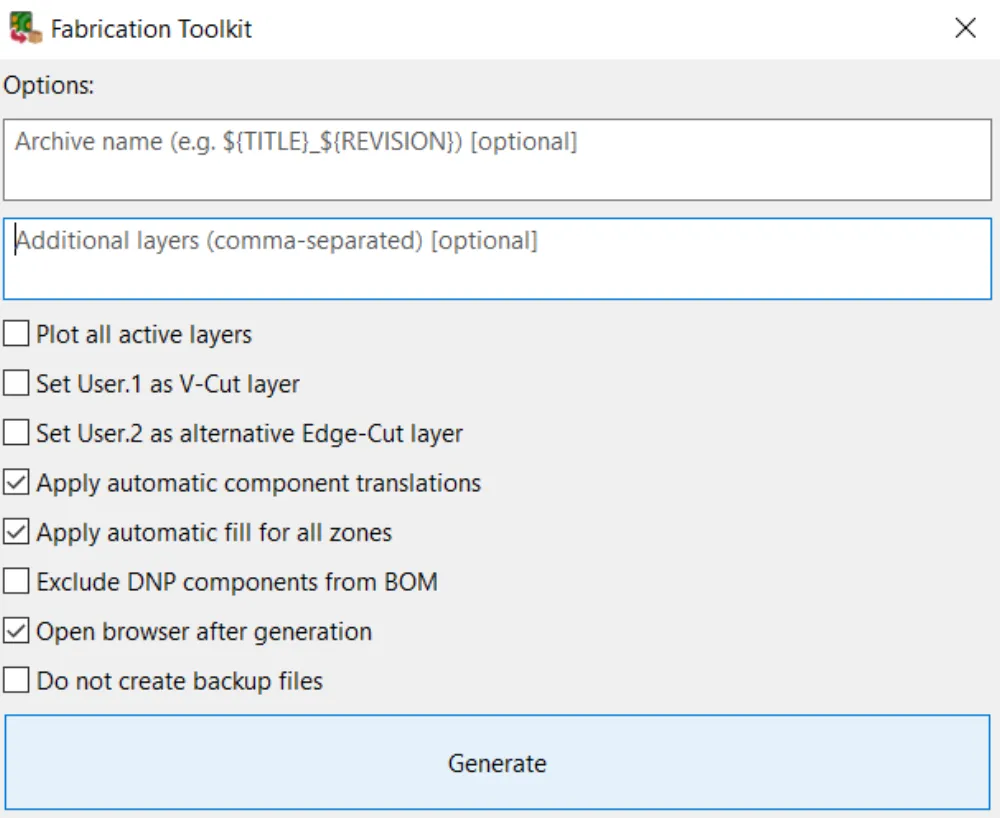Image resolution: width=1000 pixels, height=818 pixels.
Task: Enable the Plot all active layers checkbox
Action: 16,334
